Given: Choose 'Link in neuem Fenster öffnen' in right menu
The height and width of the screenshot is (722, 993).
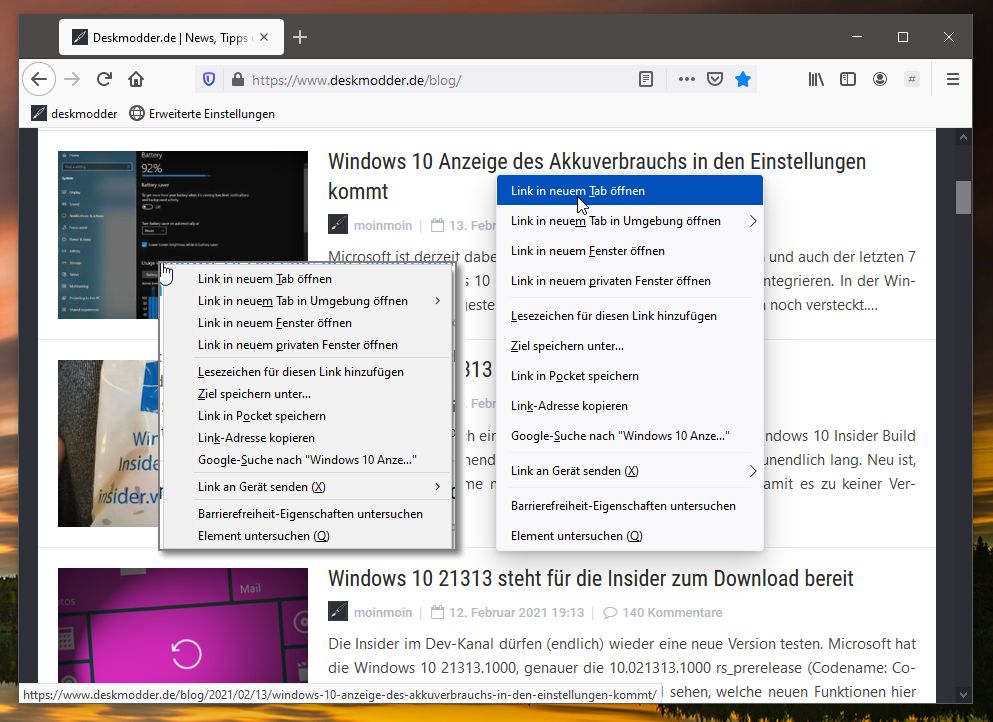Looking at the screenshot, I should (x=630, y=251).
